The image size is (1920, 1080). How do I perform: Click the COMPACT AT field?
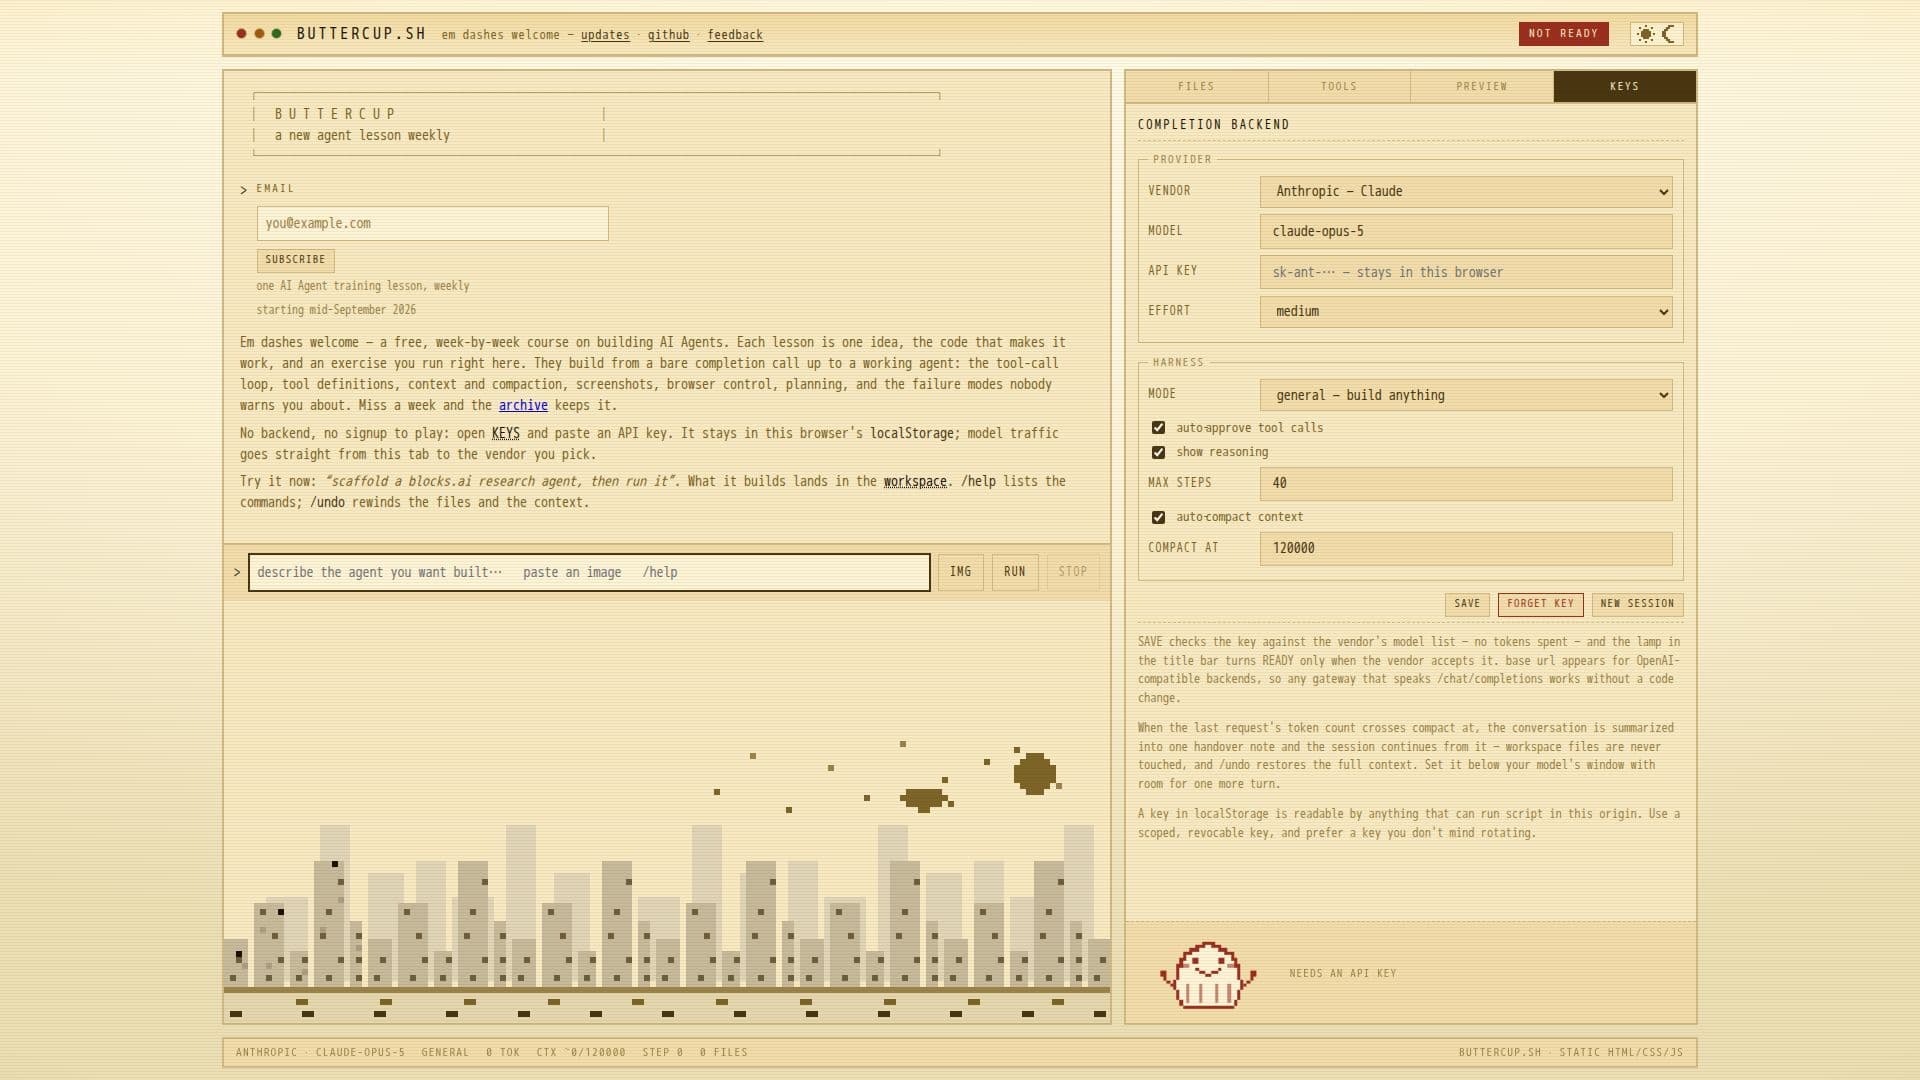(x=1466, y=549)
